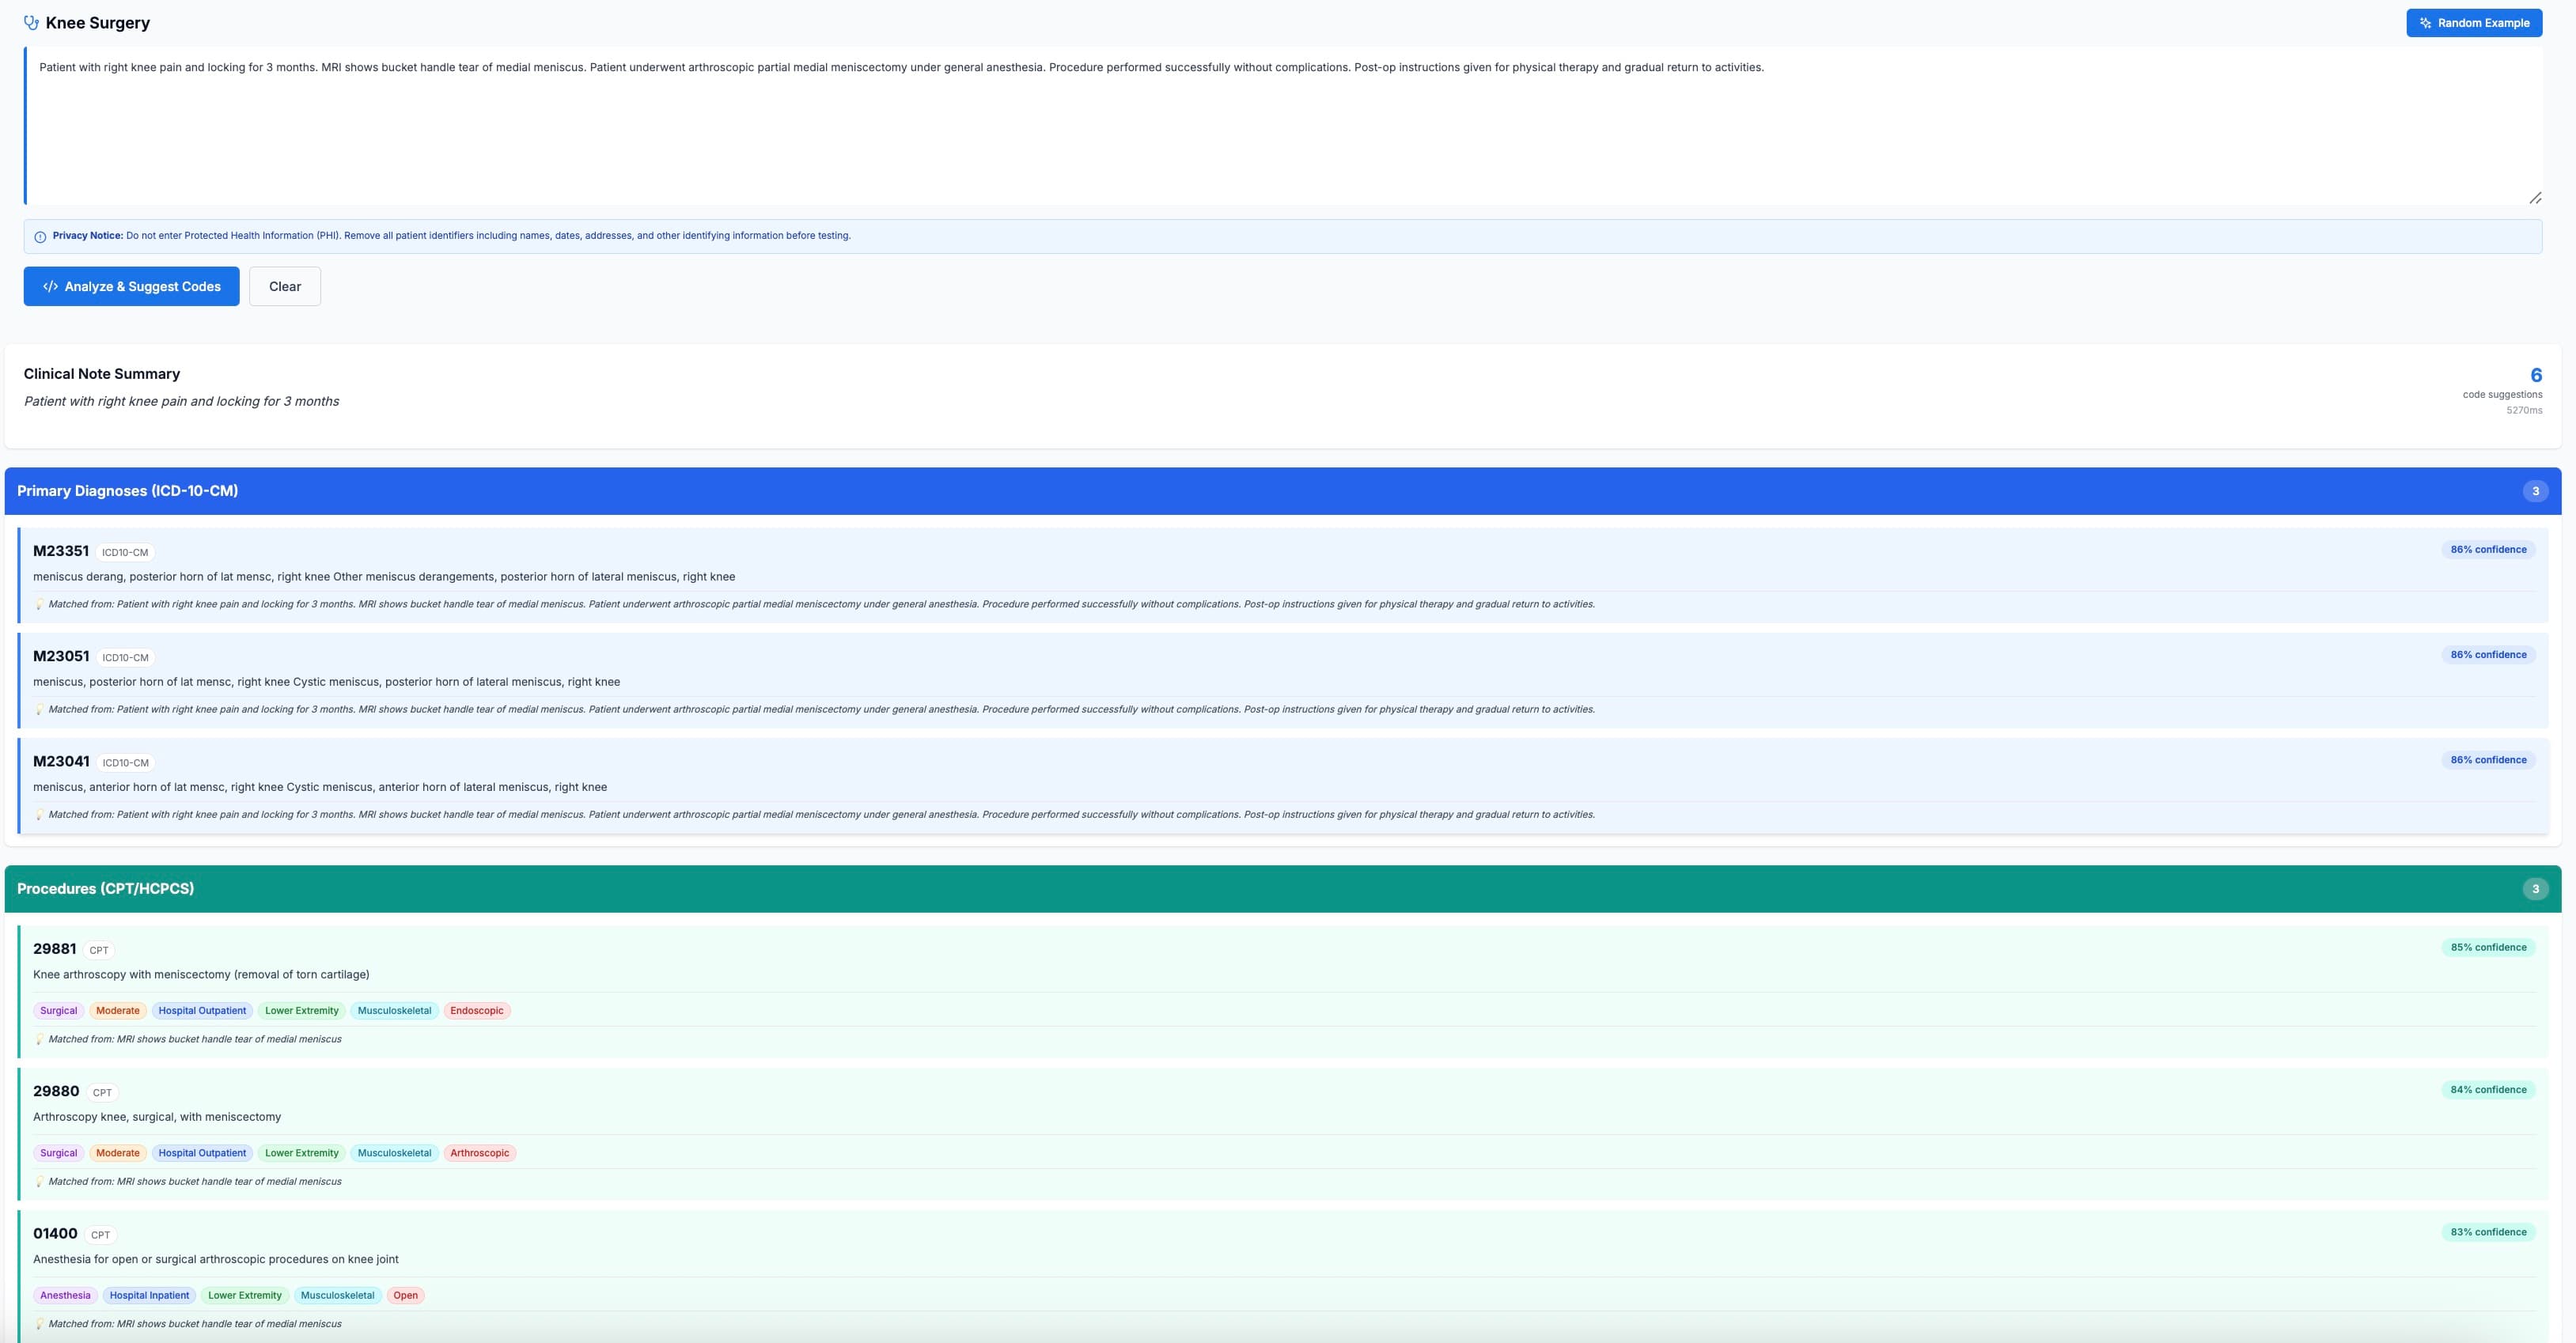Click the lightbulb icon under code M23041

click(40, 813)
